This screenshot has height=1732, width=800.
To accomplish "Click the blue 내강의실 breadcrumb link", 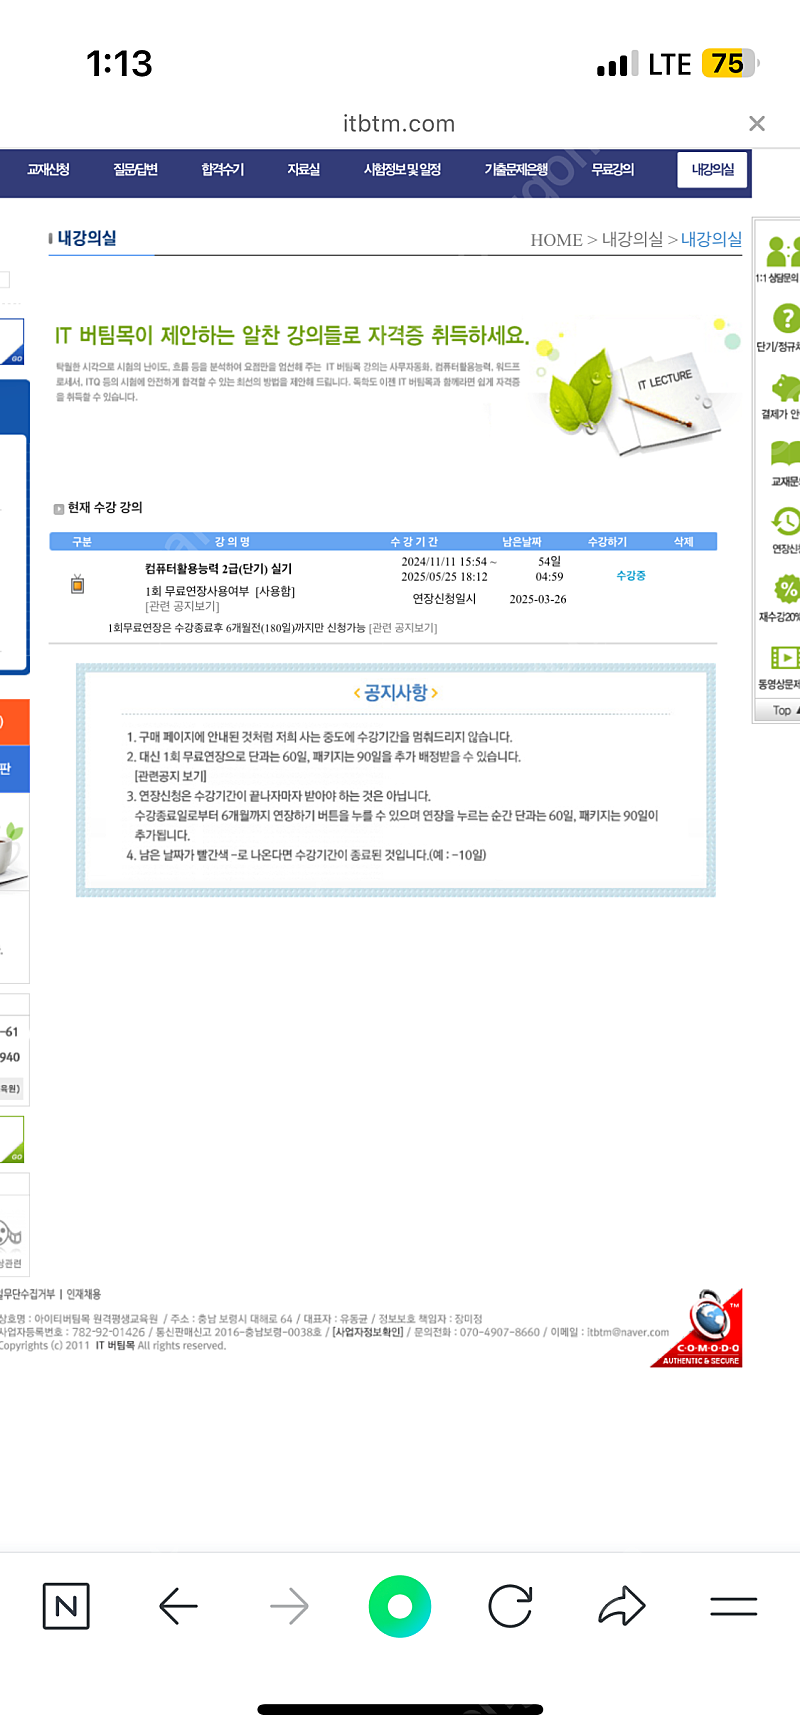I will (x=711, y=239).
